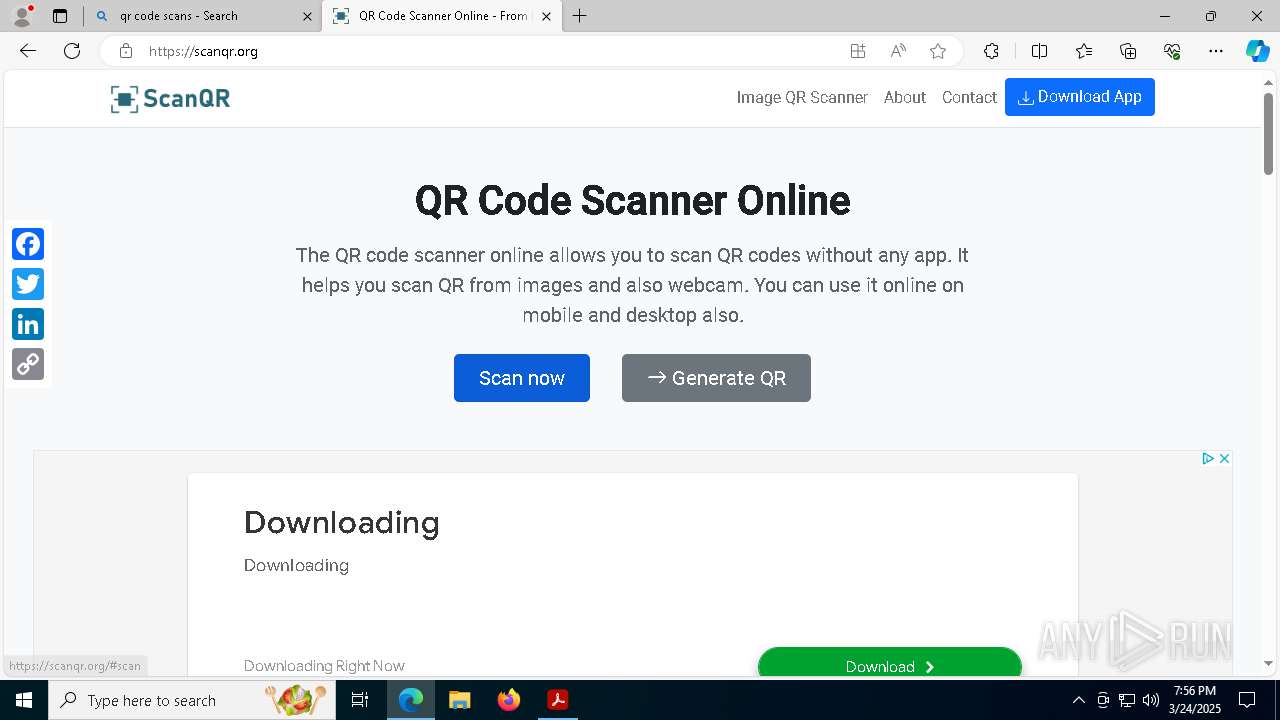1280x720 pixels.
Task: Share page via Facebook sidebar icon
Action: [x=28, y=244]
